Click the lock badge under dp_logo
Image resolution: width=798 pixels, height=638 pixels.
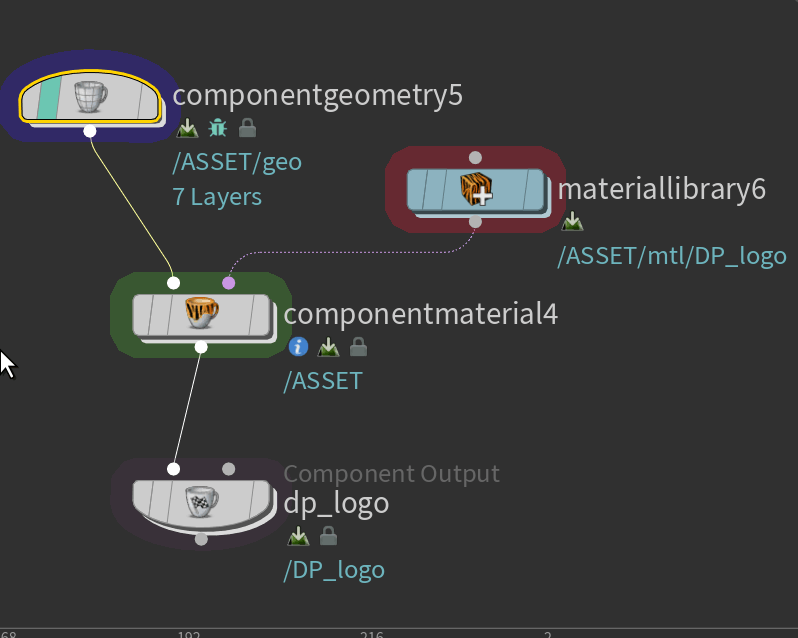pyautogui.click(x=328, y=537)
